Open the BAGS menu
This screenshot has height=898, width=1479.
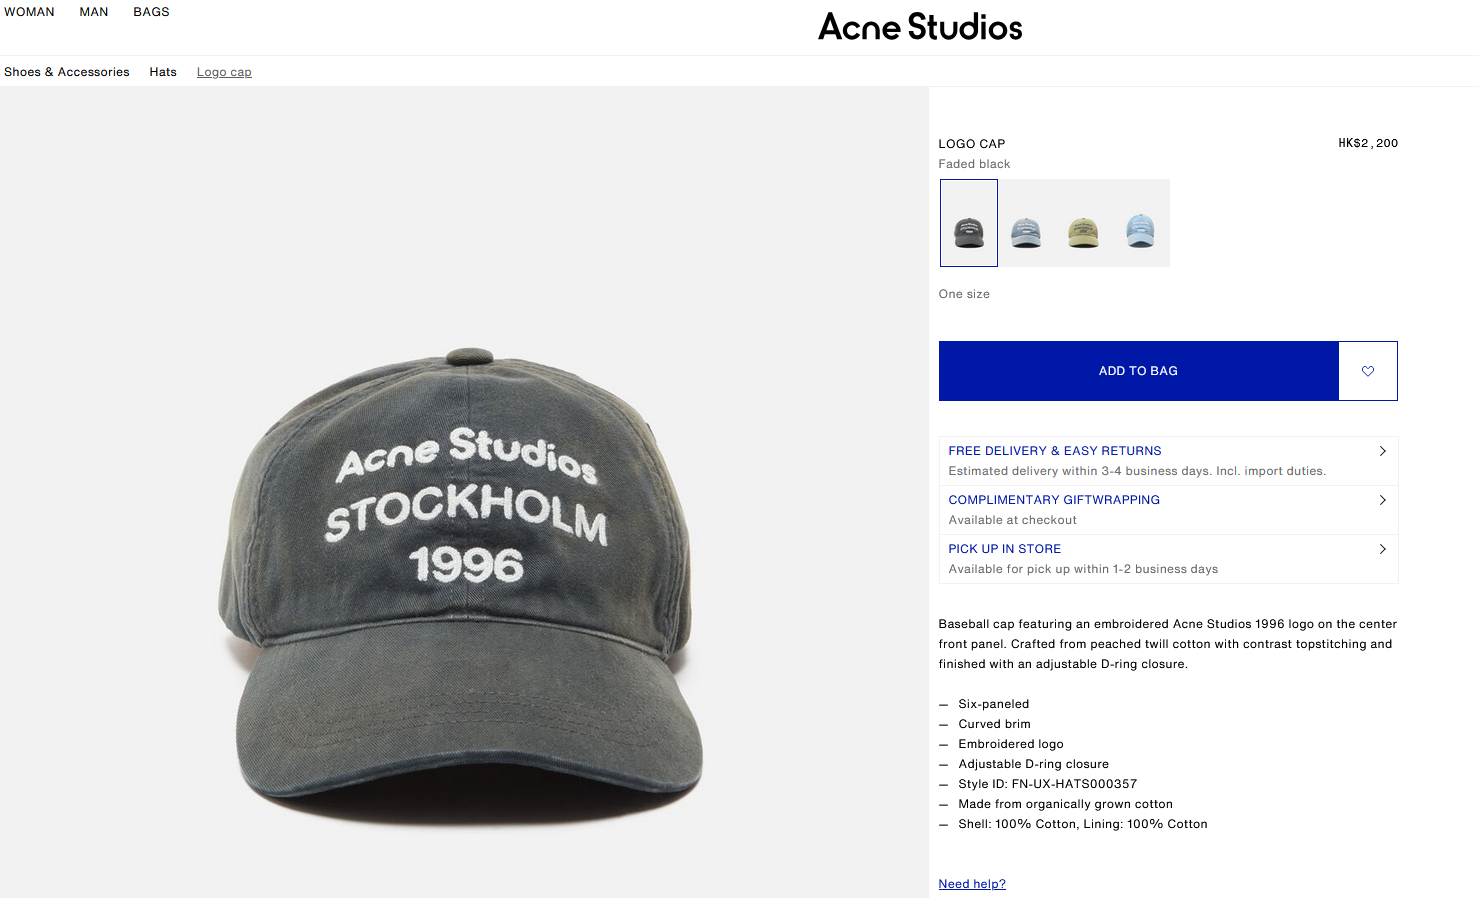tap(151, 12)
